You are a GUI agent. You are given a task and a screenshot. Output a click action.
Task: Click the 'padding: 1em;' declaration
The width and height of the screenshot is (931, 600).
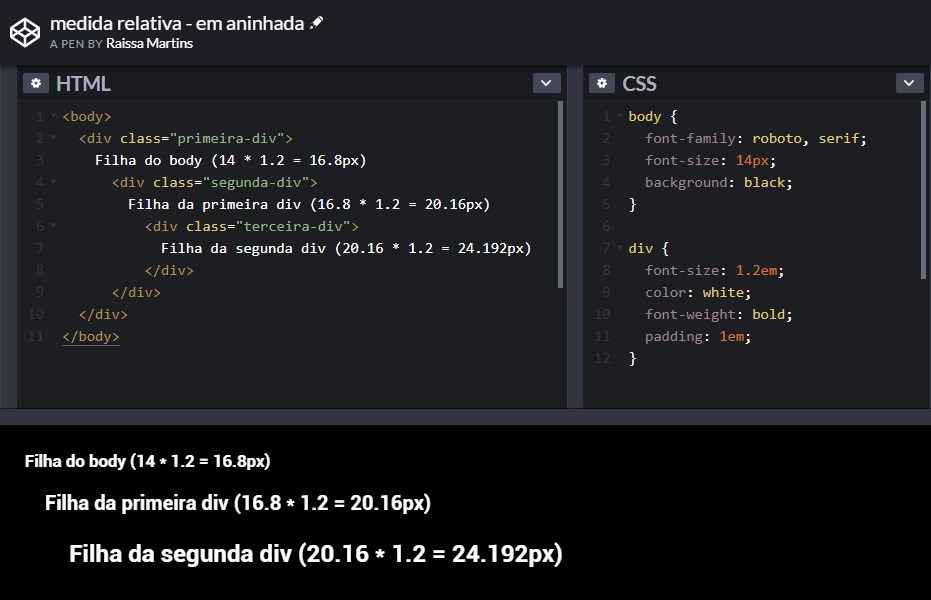point(698,336)
